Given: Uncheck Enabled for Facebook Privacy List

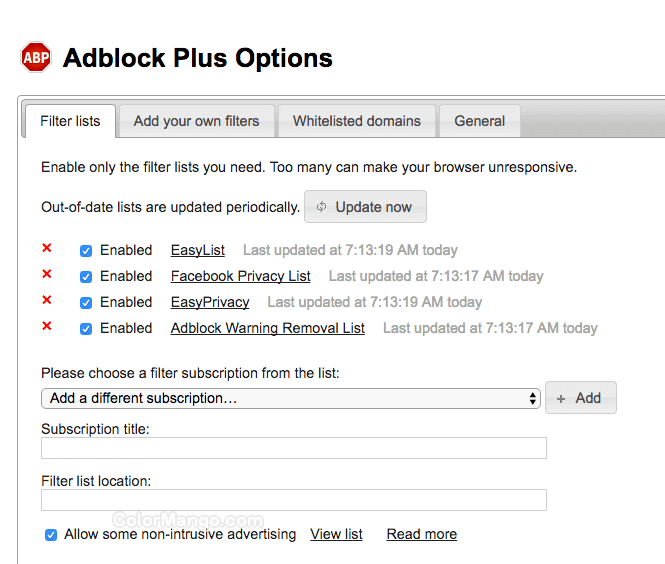Looking at the screenshot, I should tap(86, 277).
